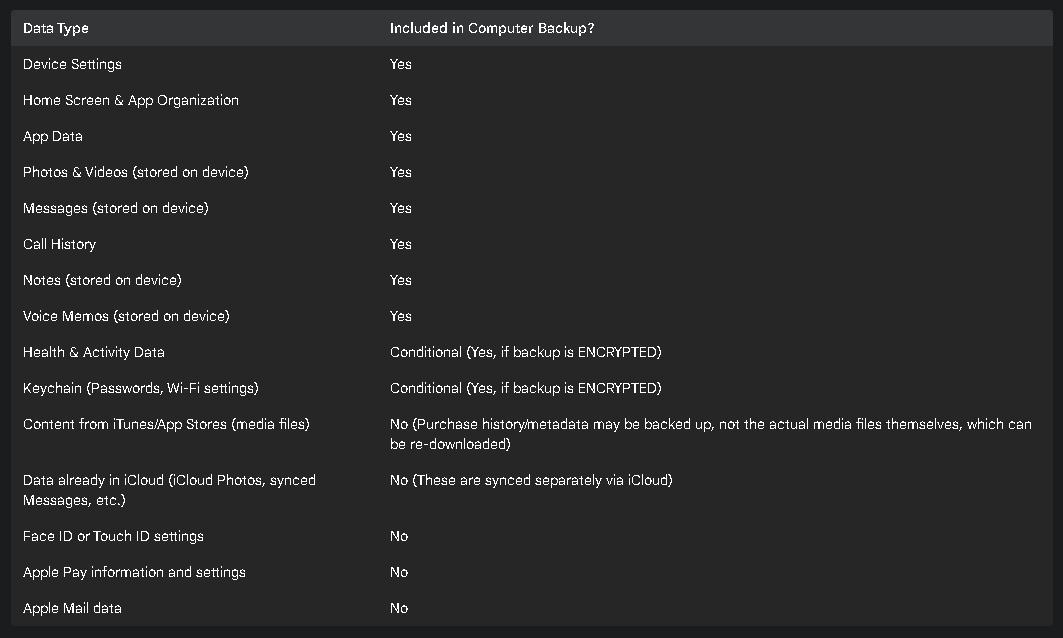Click the App Data row label
This screenshot has width=1063, height=638.
click(x=53, y=136)
